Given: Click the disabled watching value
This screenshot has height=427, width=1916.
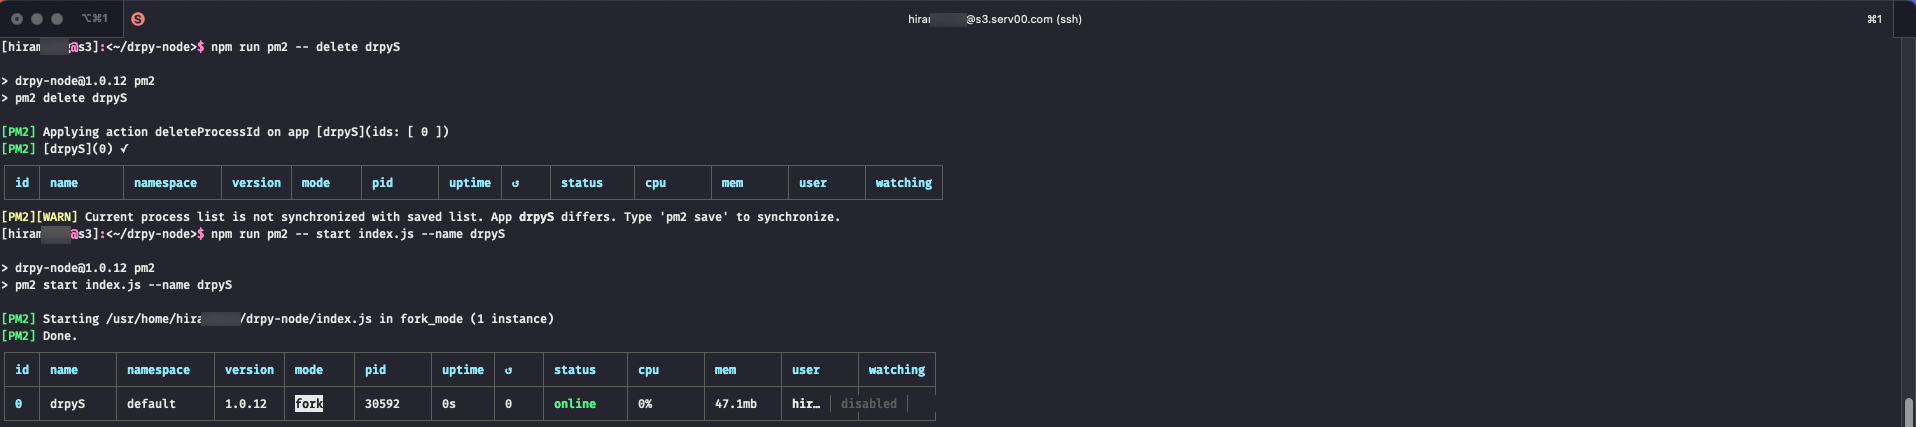Looking at the screenshot, I should pos(868,404).
